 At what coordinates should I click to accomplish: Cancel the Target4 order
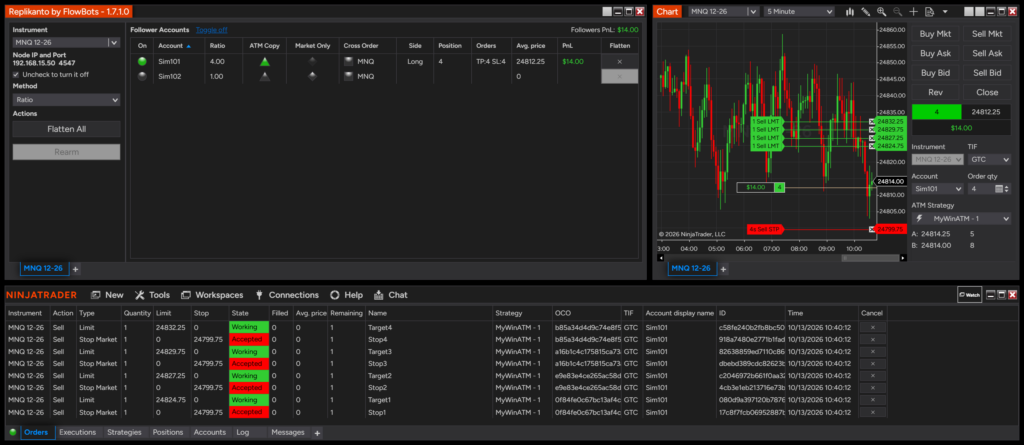(873, 327)
